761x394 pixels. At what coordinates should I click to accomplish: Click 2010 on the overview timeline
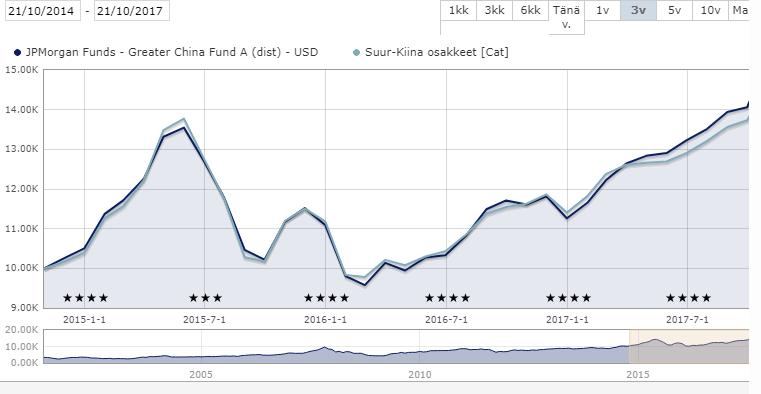click(x=420, y=375)
